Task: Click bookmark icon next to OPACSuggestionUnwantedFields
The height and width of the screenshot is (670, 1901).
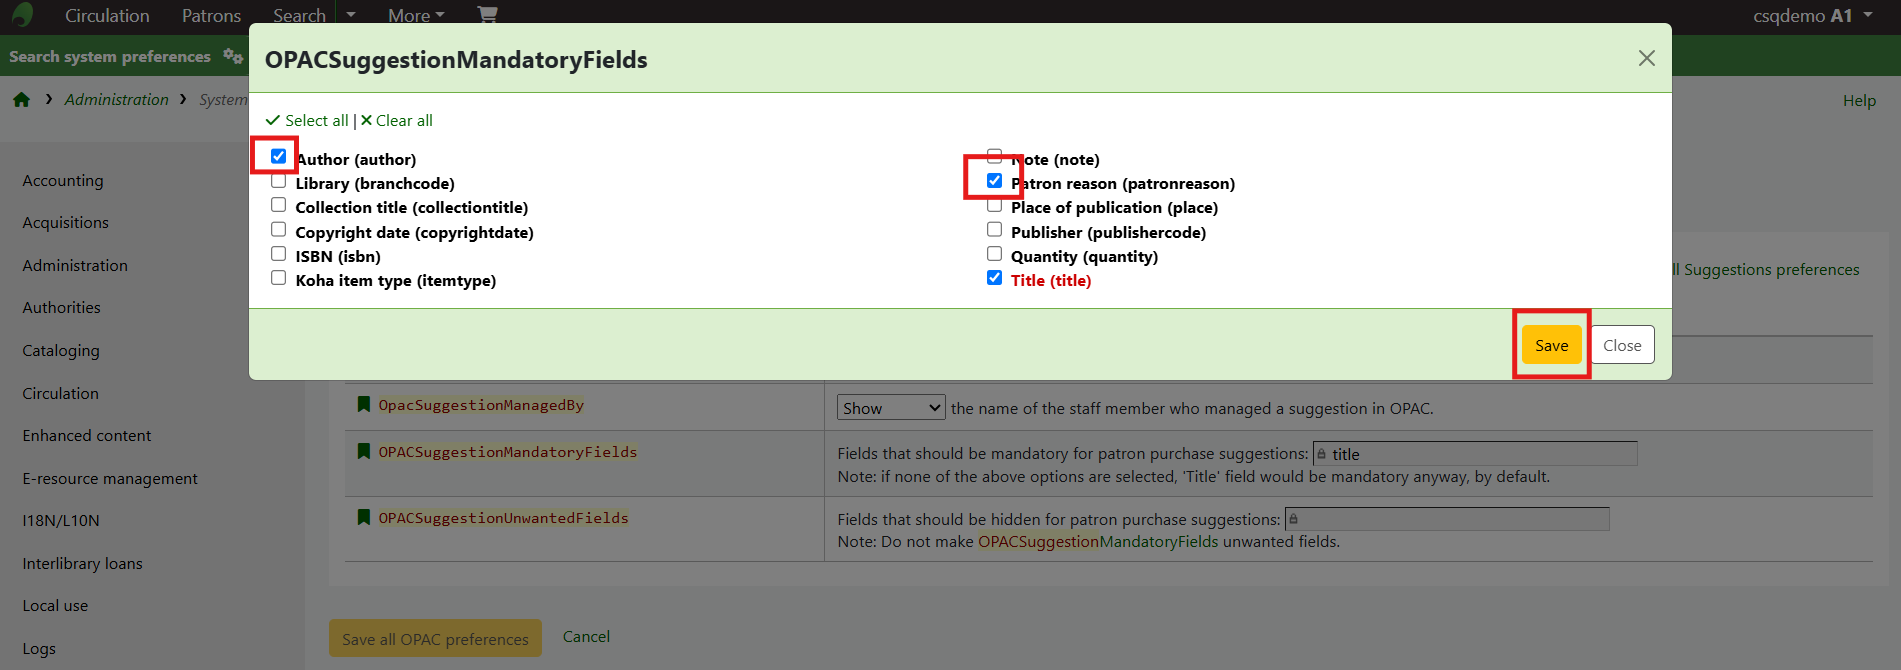Action: pyautogui.click(x=364, y=517)
